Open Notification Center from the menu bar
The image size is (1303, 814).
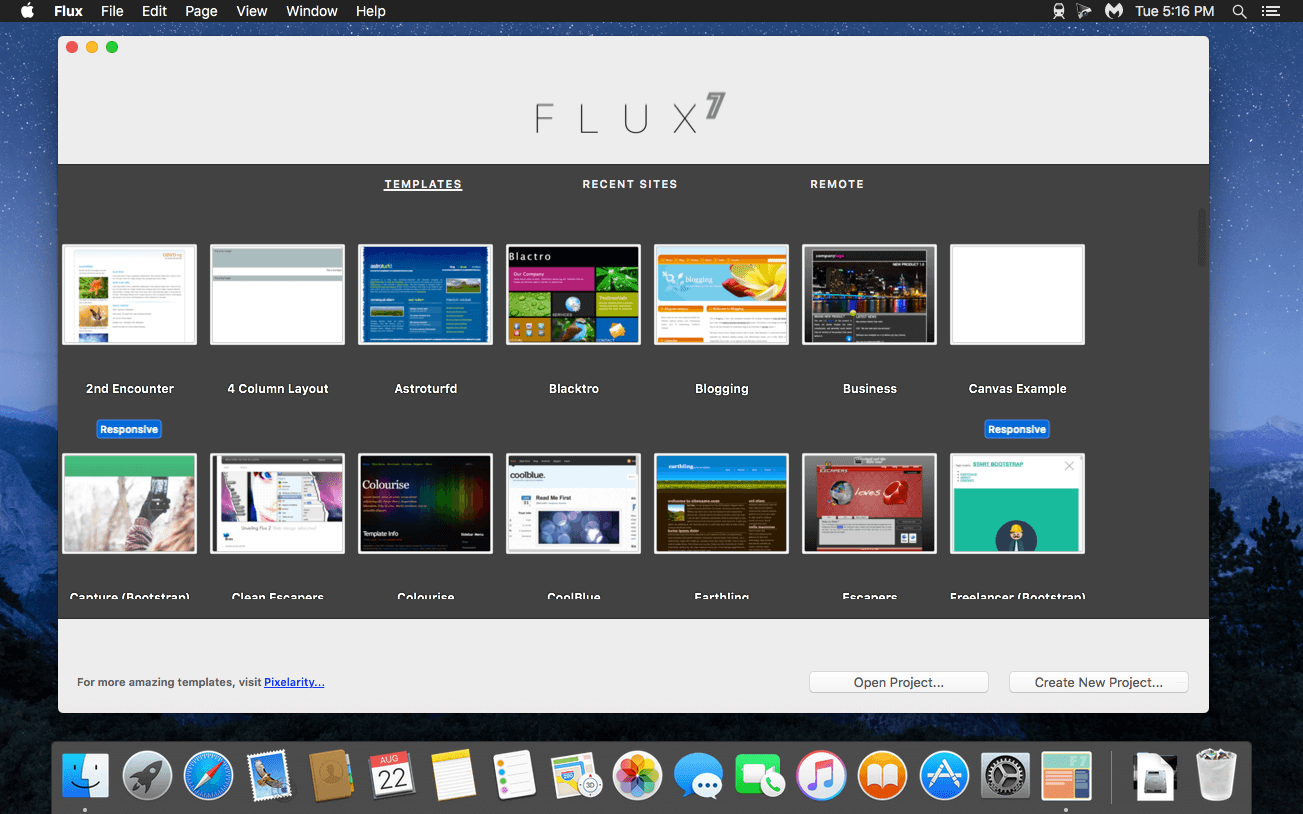tap(1271, 11)
